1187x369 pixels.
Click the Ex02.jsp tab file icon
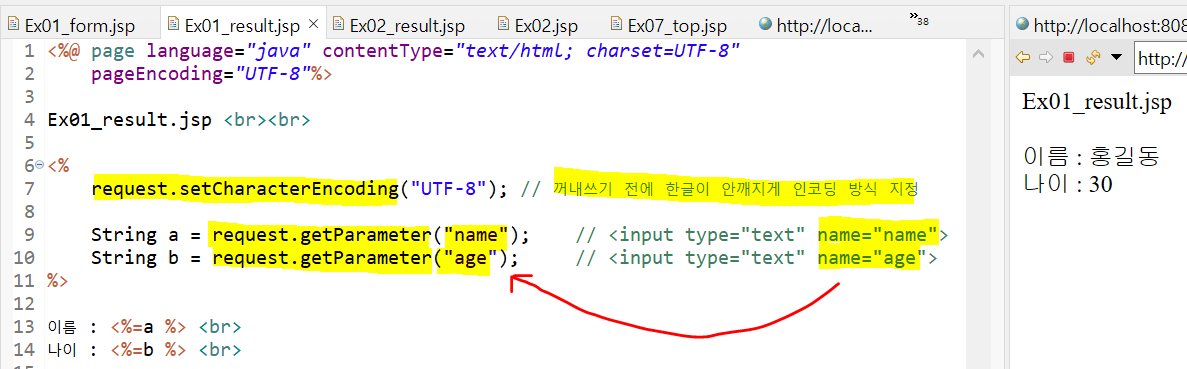tap(503, 24)
